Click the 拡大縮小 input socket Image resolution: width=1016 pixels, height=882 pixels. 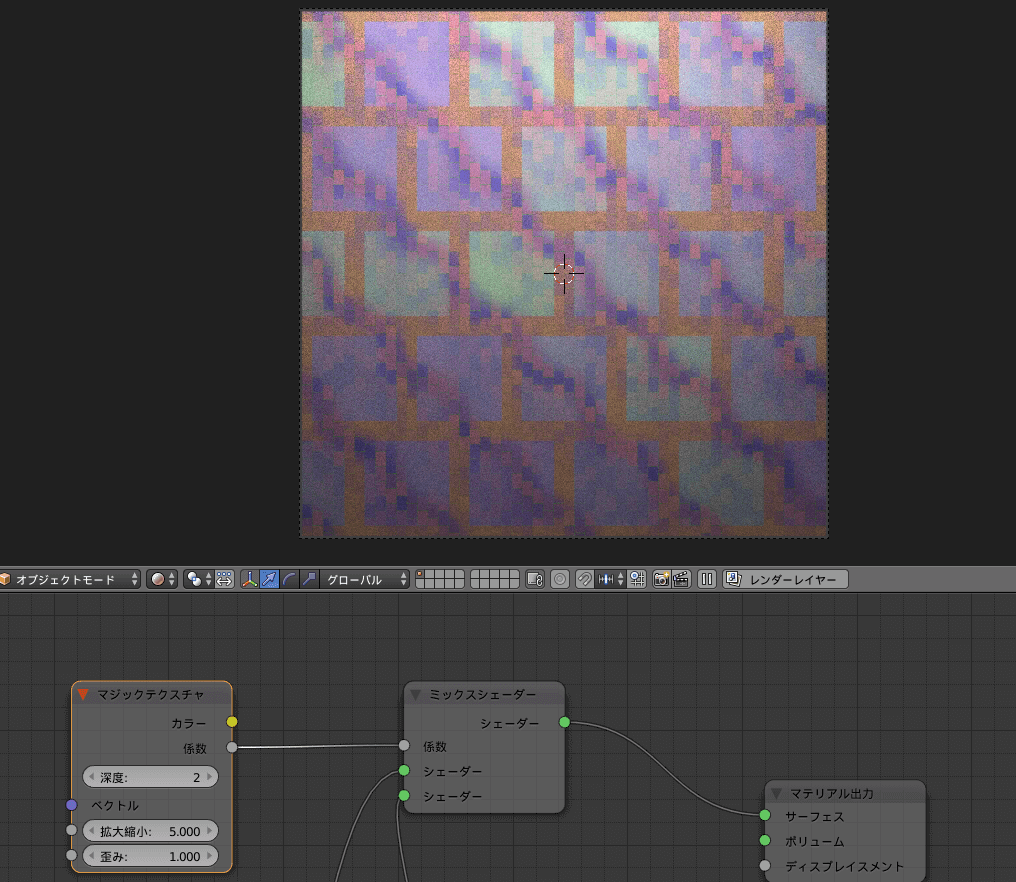[x=72, y=830]
